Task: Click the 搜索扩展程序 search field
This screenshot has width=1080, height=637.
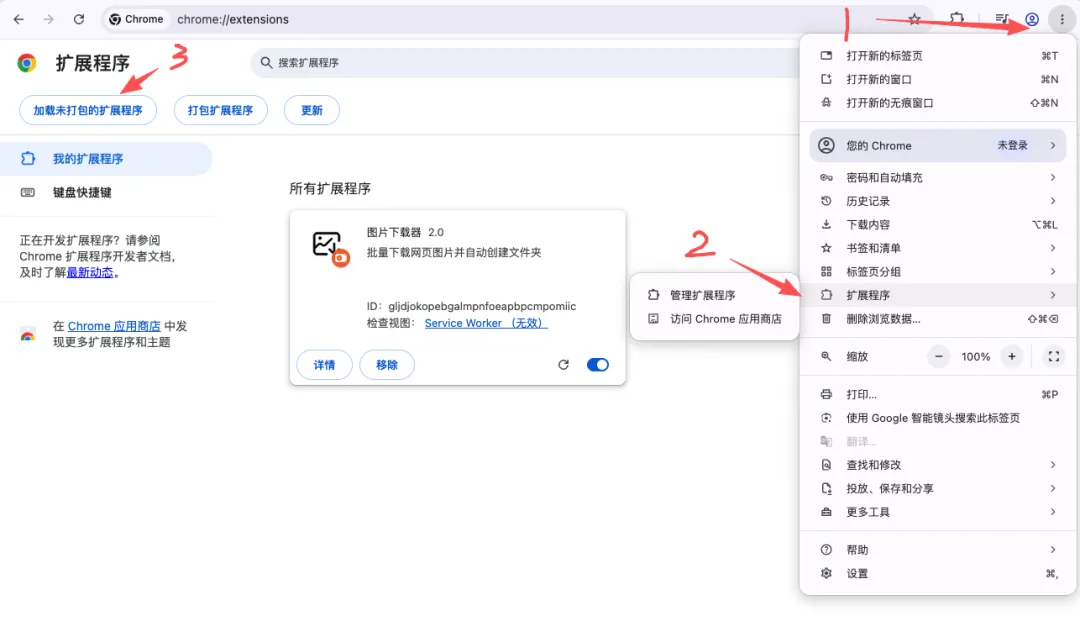Action: [x=523, y=63]
